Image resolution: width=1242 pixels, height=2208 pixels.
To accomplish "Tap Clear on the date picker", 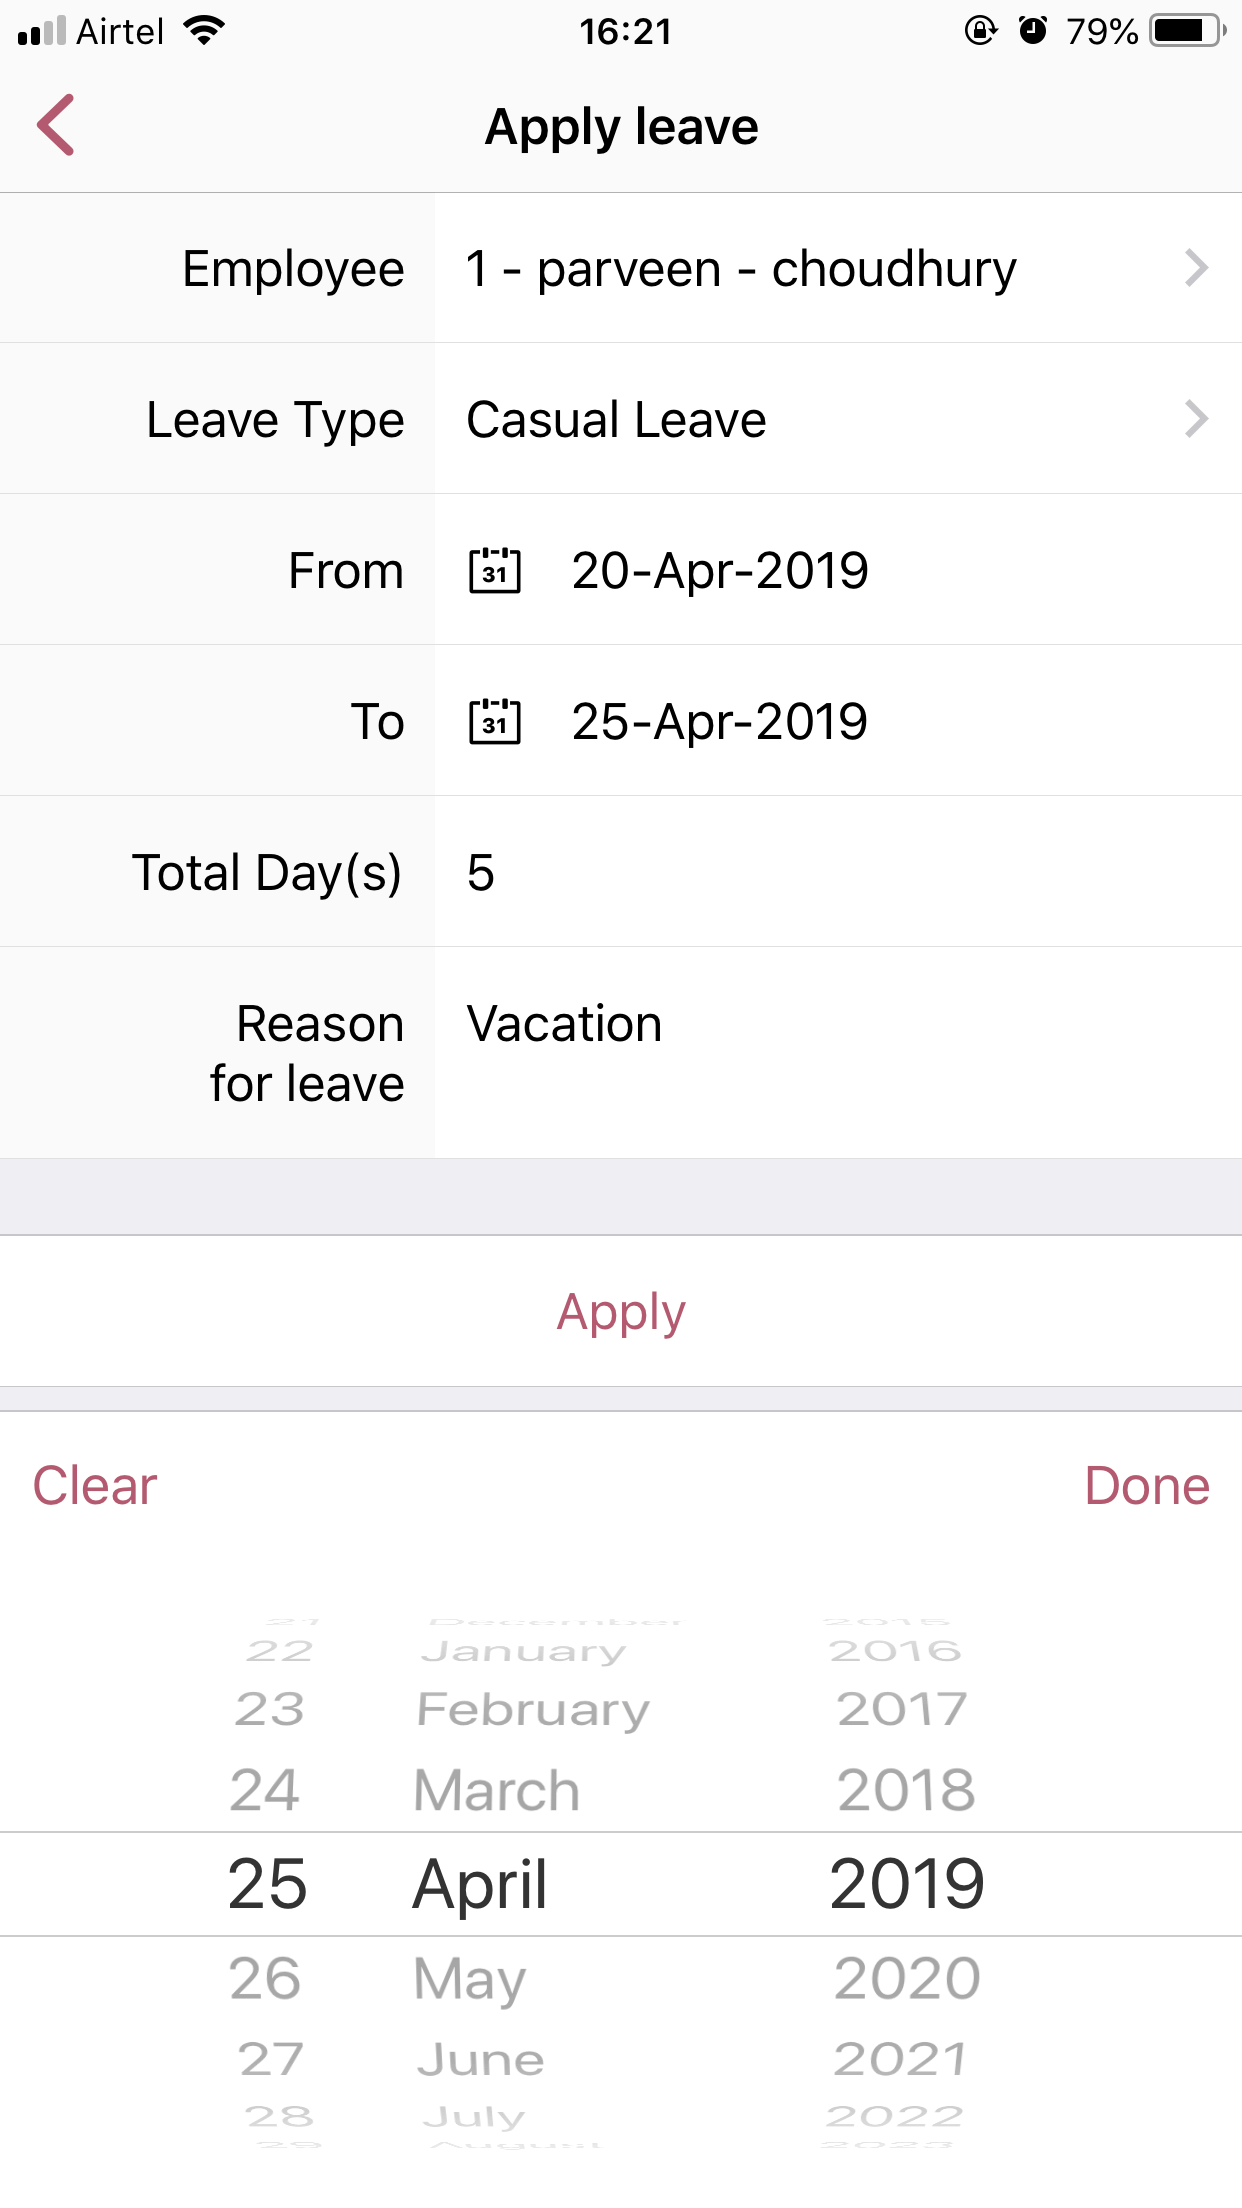I will pyautogui.click(x=95, y=1486).
